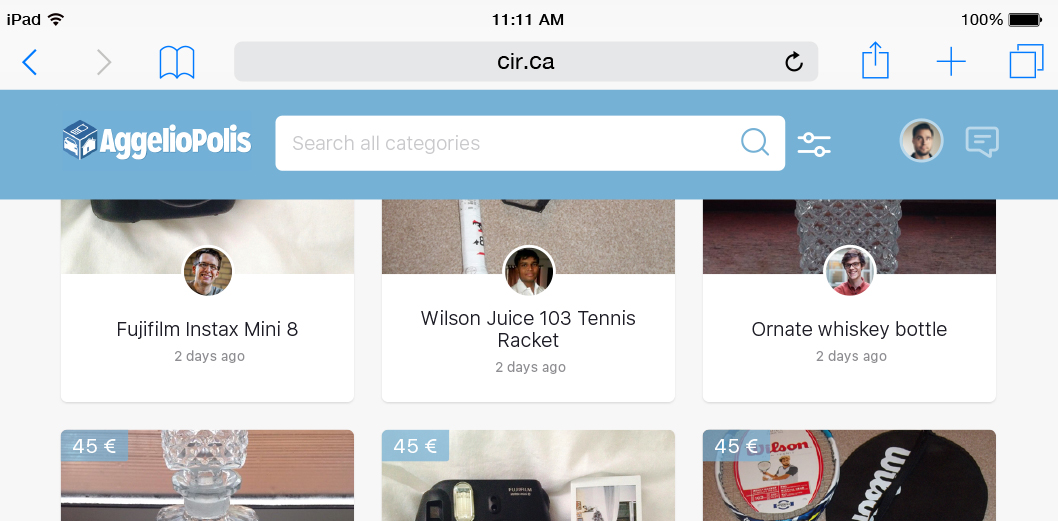Image resolution: width=1058 pixels, height=521 pixels.
Task: Show all open tabs icon
Action: click(1026, 62)
